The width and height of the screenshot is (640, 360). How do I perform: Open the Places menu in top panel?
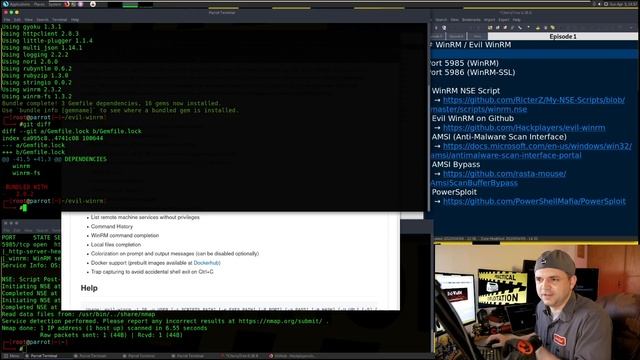[x=39, y=4]
